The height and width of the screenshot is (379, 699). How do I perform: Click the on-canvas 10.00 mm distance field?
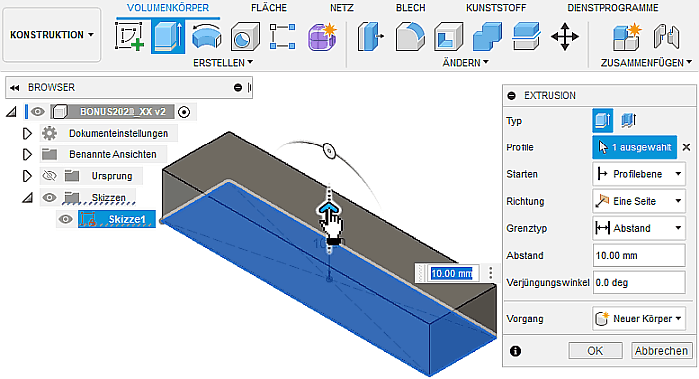[452, 273]
